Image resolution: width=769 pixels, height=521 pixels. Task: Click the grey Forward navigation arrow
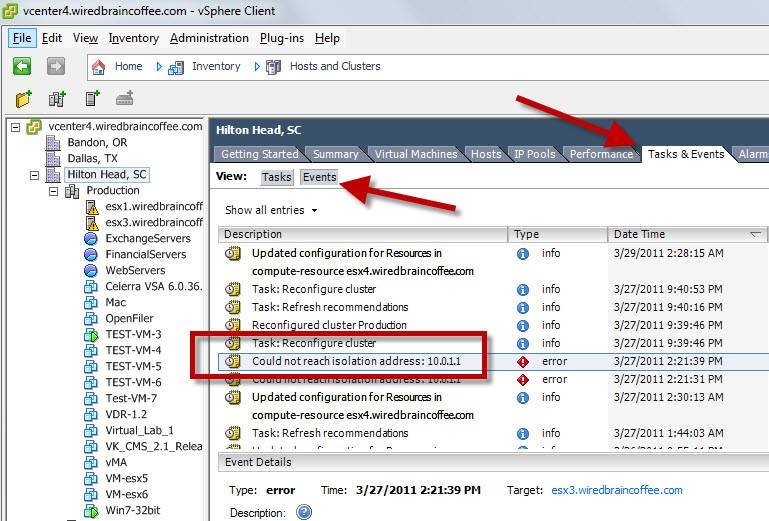56,66
